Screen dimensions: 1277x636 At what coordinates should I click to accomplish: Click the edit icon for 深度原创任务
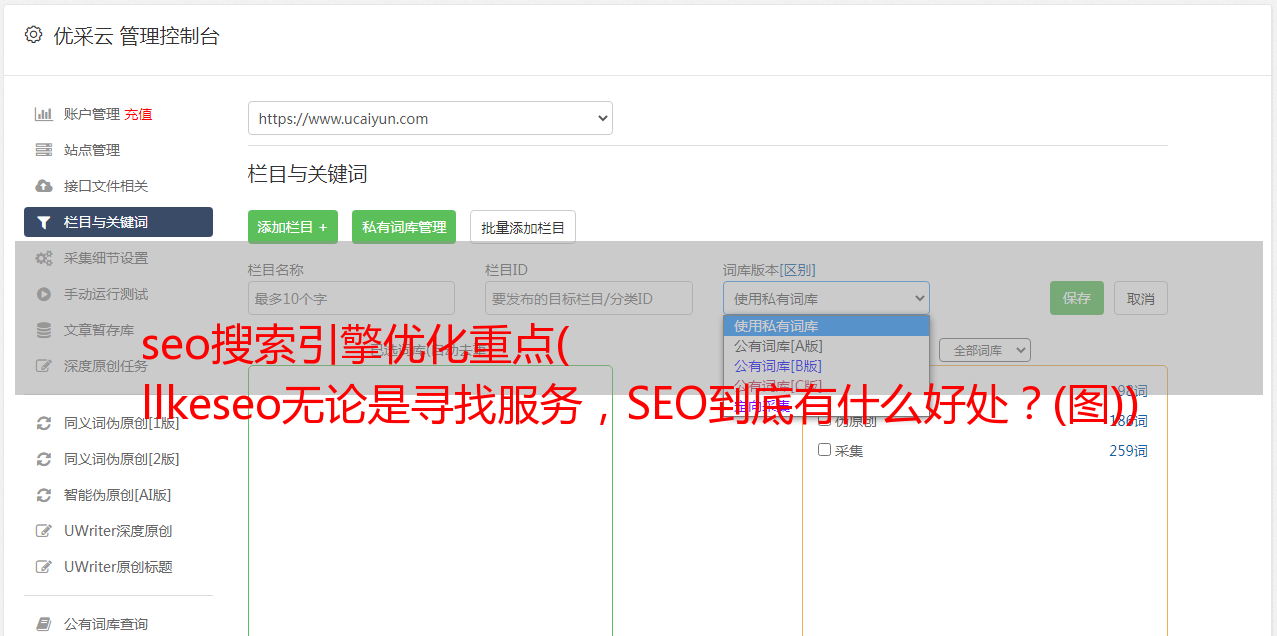44,366
